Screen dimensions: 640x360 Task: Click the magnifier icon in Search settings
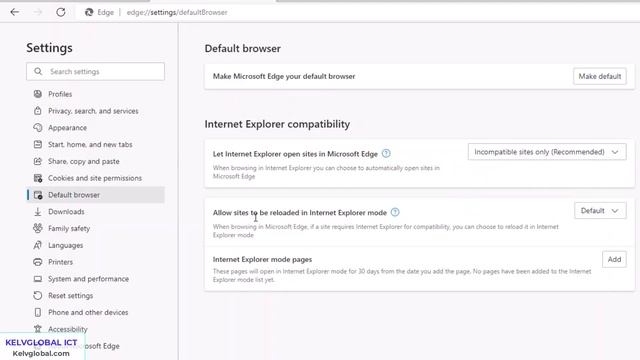[x=38, y=71]
